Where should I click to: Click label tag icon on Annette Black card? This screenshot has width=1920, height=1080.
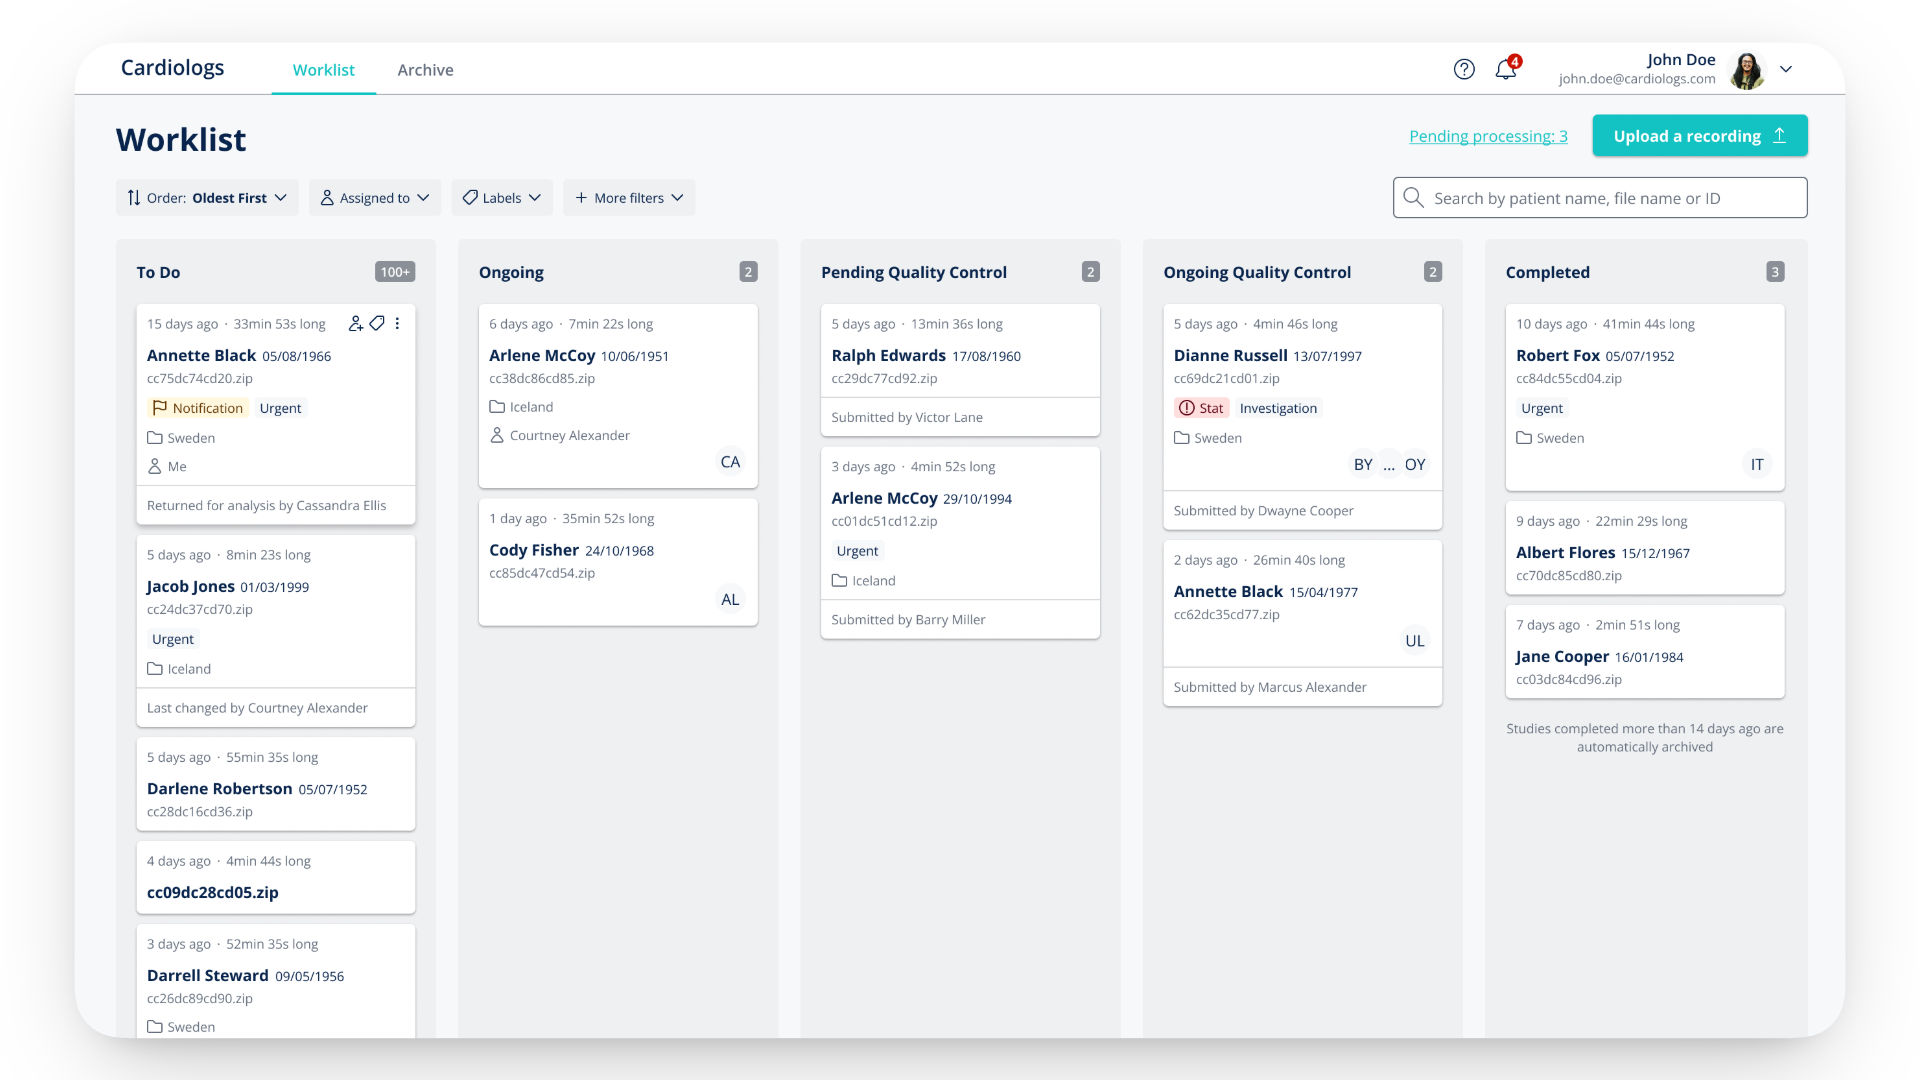click(x=377, y=323)
